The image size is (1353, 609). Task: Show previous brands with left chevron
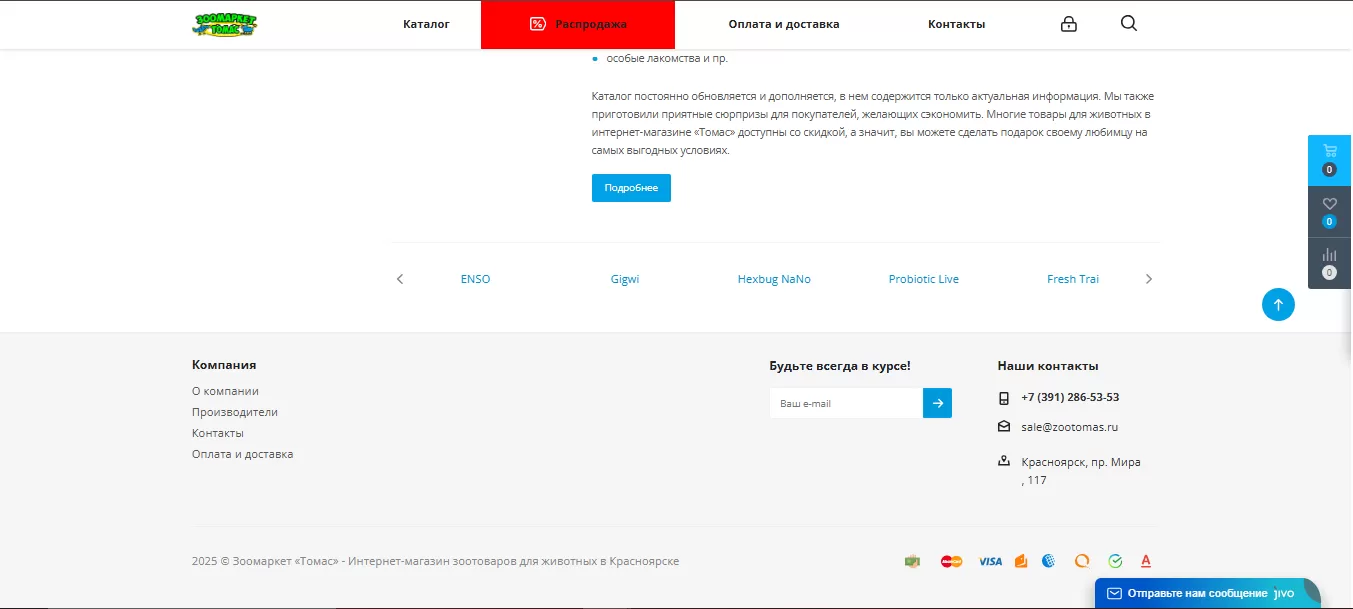click(400, 279)
